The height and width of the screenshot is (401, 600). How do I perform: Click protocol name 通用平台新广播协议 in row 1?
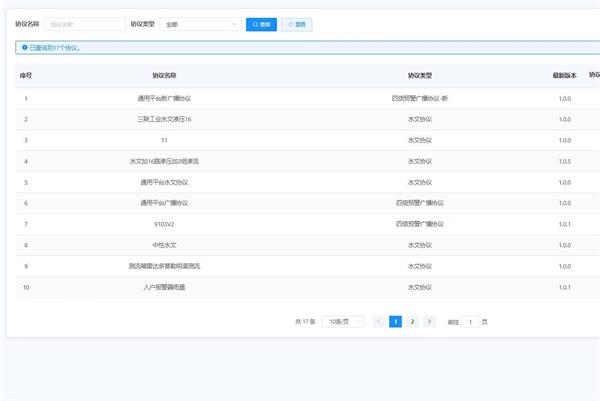[x=164, y=98]
